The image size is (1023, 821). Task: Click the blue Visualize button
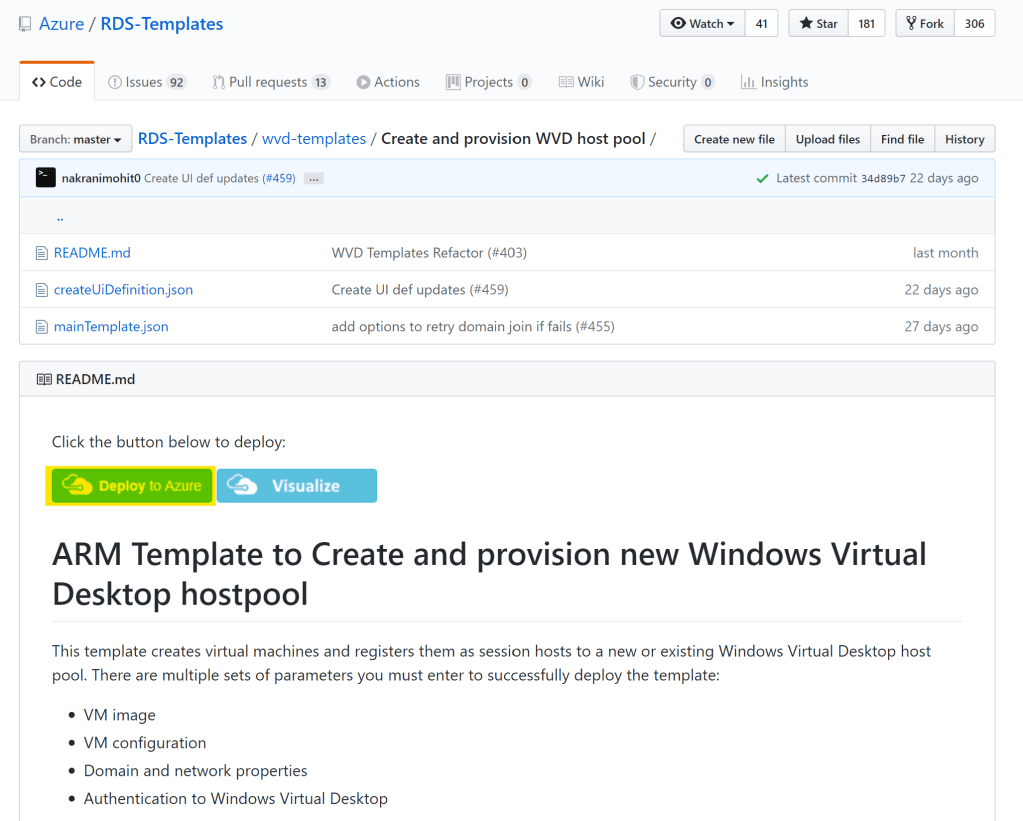pos(297,486)
